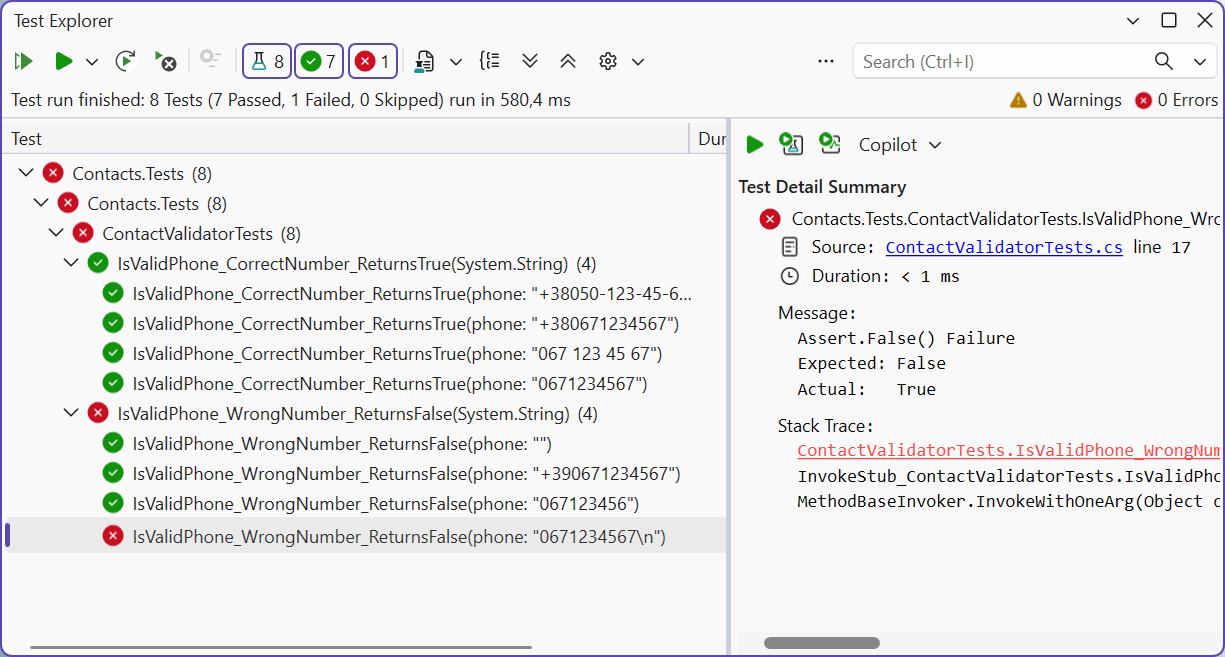Image resolution: width=1225 pixels, height=657 pixels.
Task: Click the "Expected: False" text
Action: pyautogui.click(x=871, y=364)
